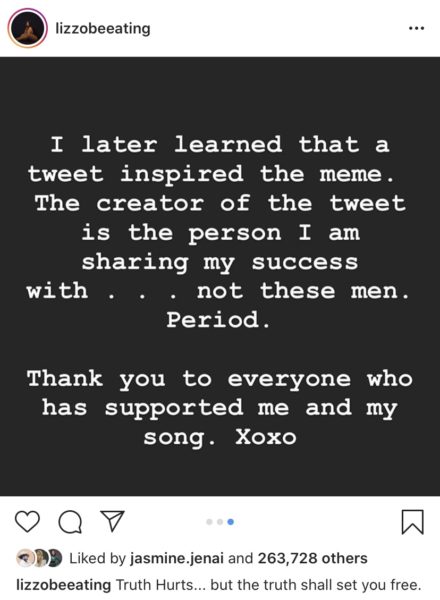
Task: Open comments with the speech bubble icon
Action: click(70, 522)
